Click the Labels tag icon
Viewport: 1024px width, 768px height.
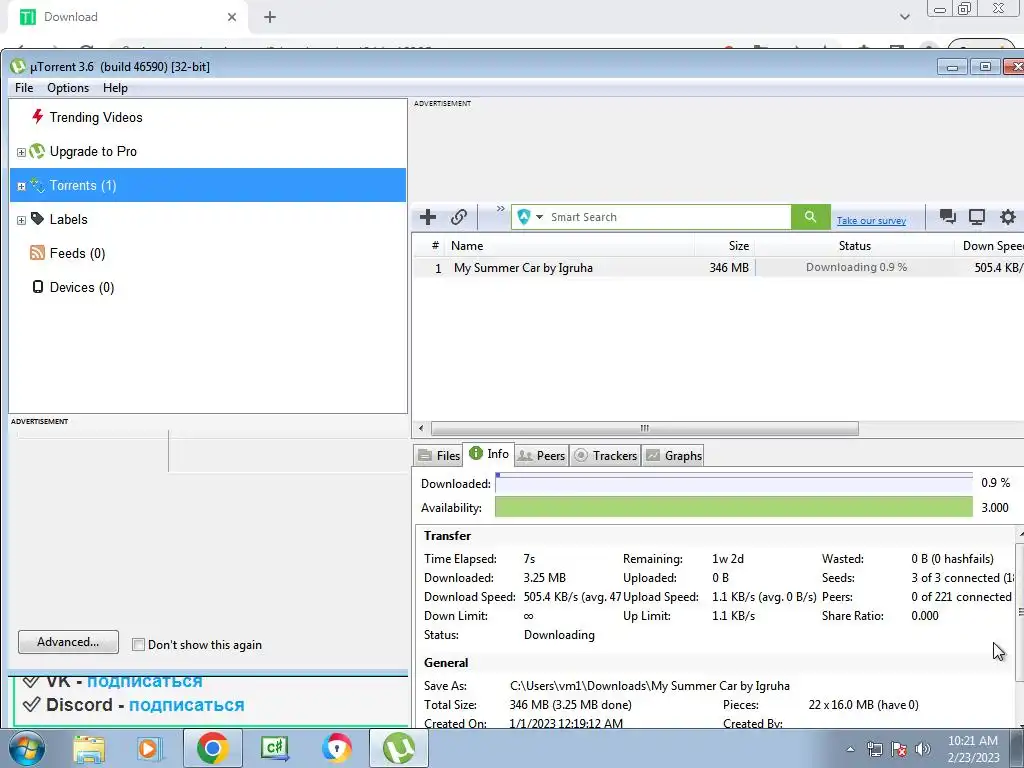pos(38,219)
